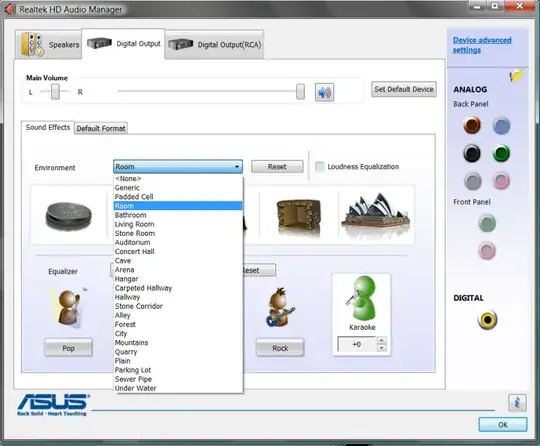
Task: Pick Room in the open environment list
Action: tap(178, 206)
